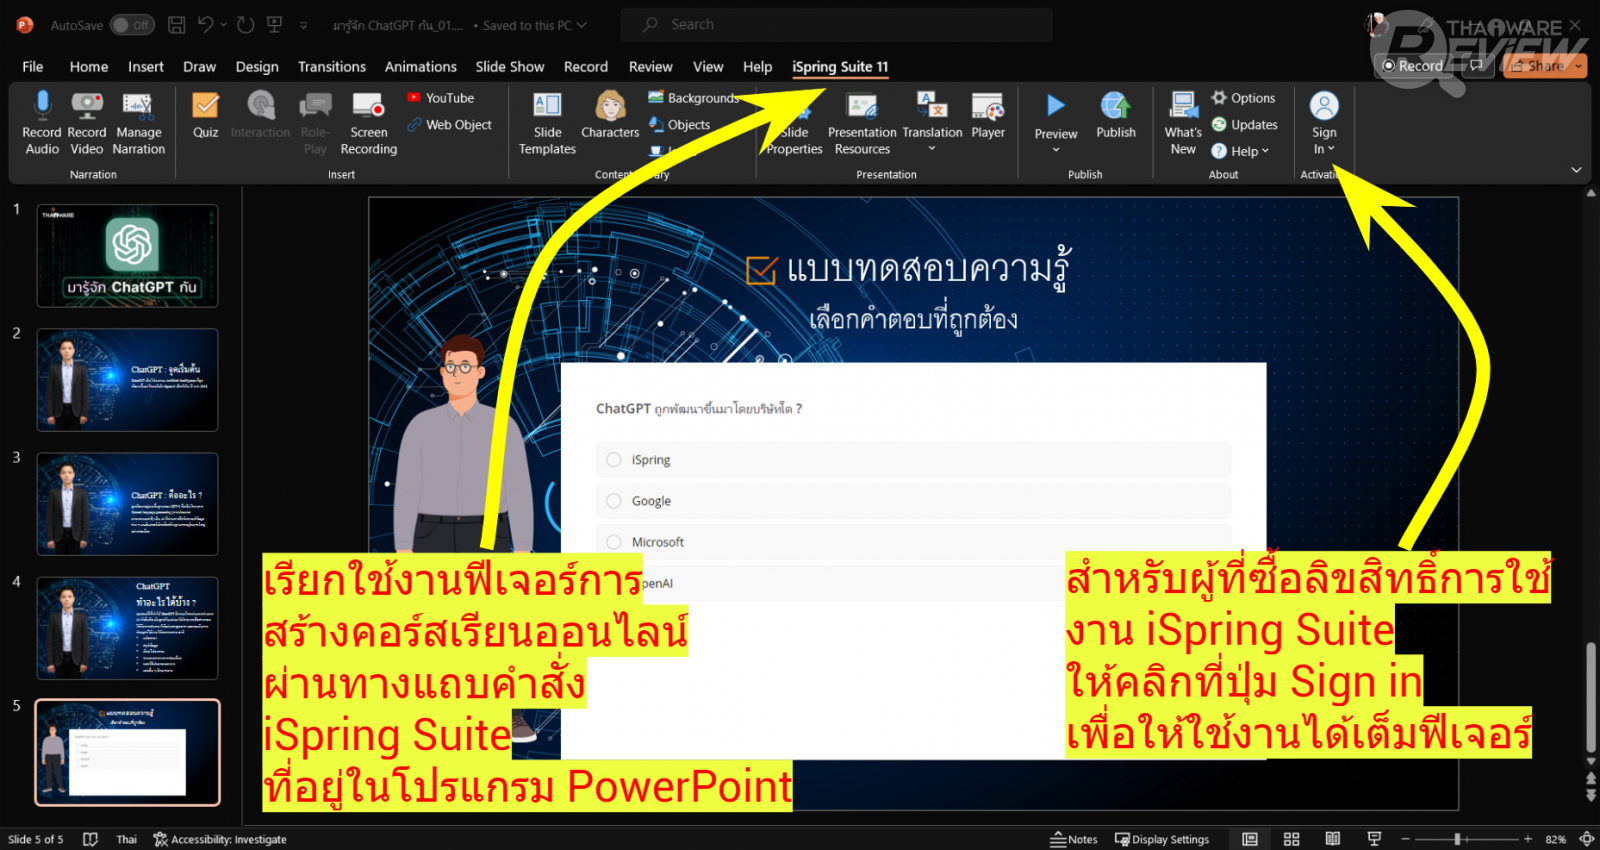Image resolution: width=1600 pixels, height=850 pixels.
Task: Open the Animations tab
Action: (x=421, y=66)
